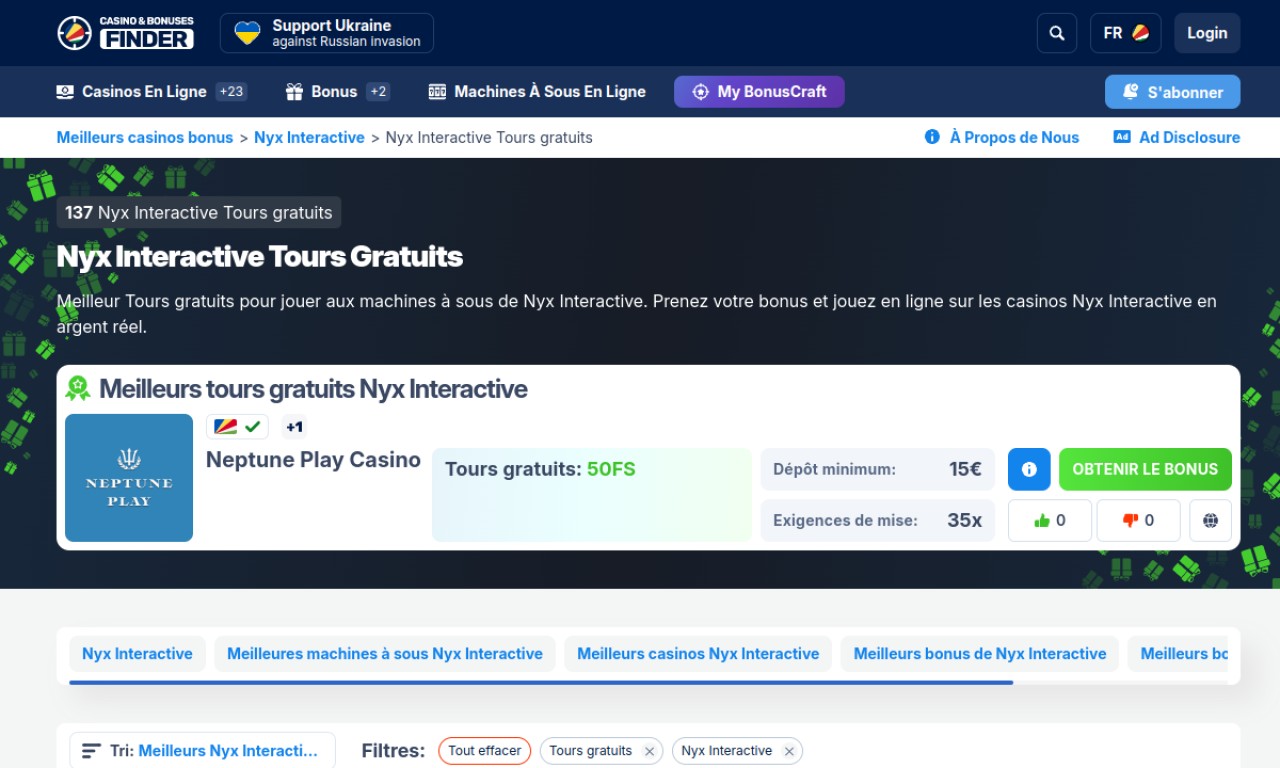
Task: Expand the +23 casinos badge
Action: click(231, 91)
